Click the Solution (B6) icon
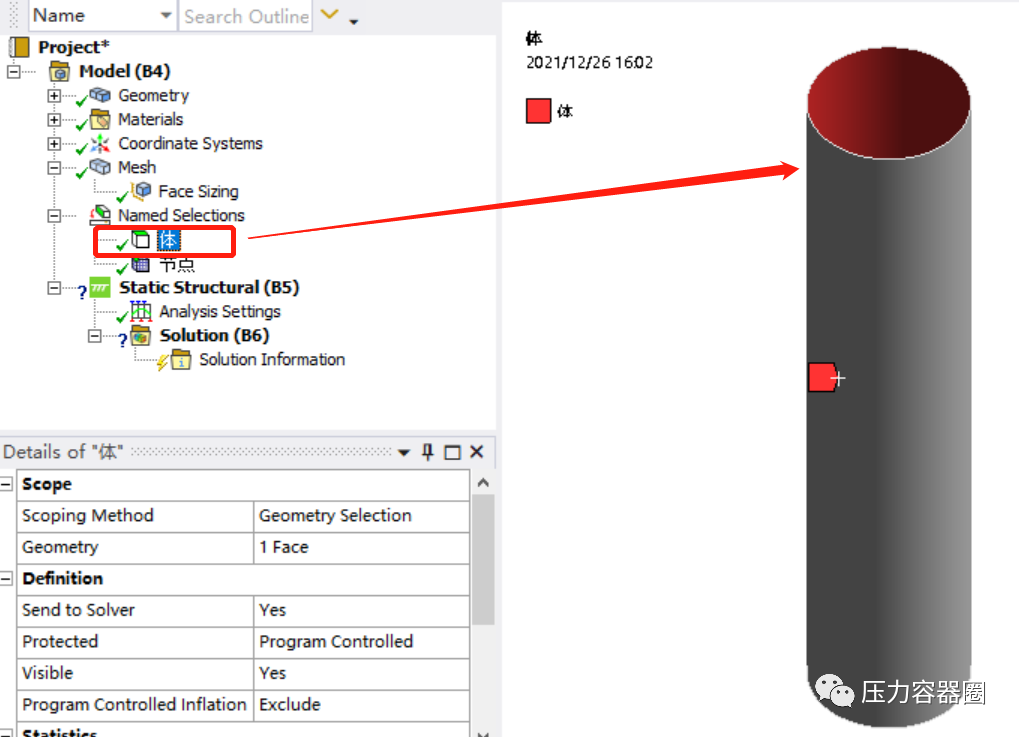This screenshot has height=737, width=1019. [140, 335]
